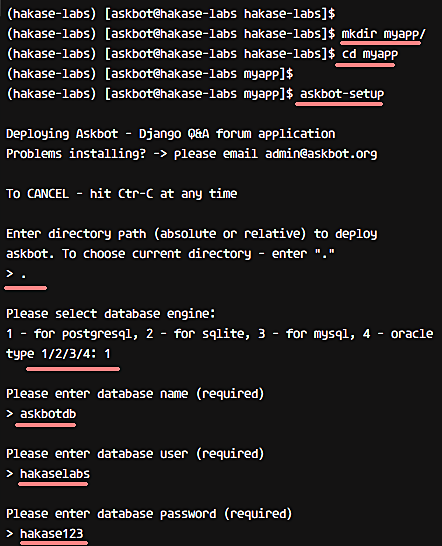Click the mkdir myapp/ command text

(x=383, y=34)
